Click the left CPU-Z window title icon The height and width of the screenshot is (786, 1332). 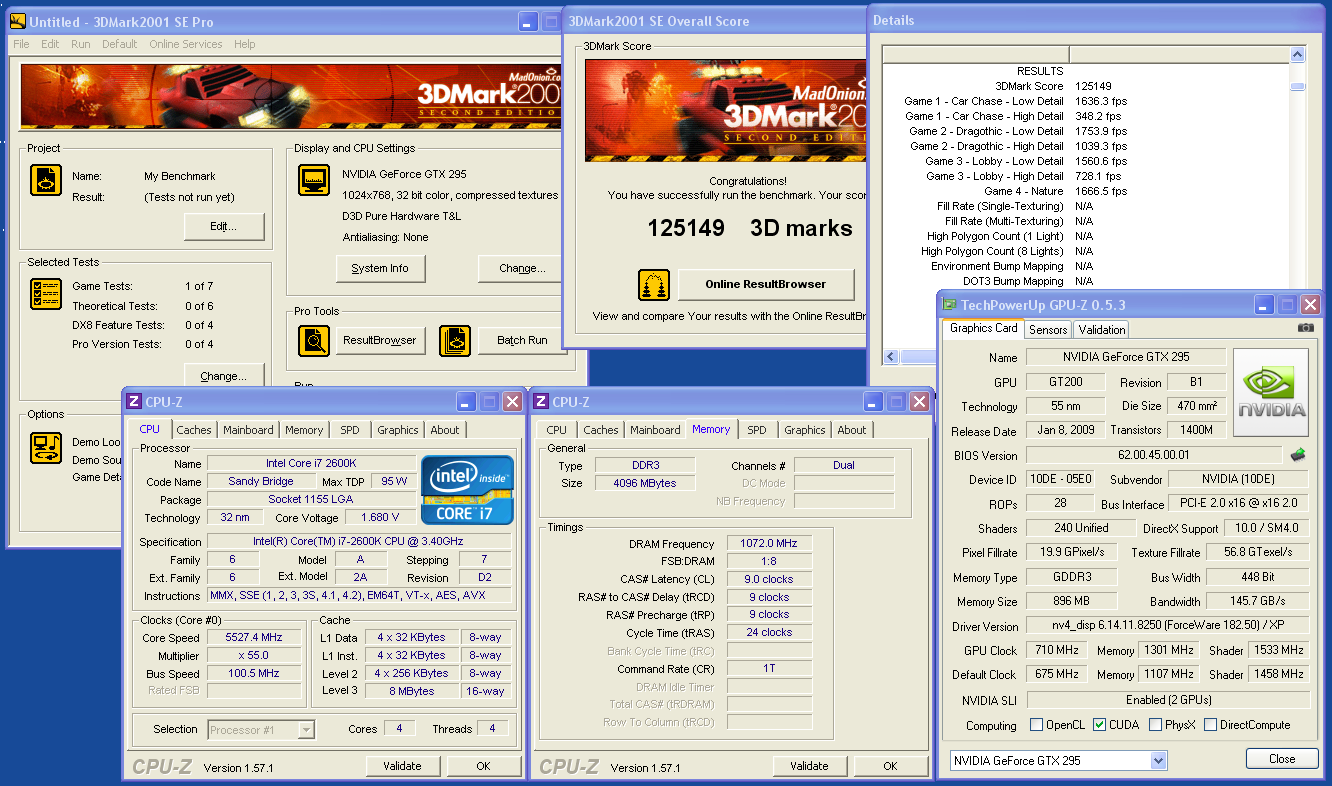click(x=133, y=401)
